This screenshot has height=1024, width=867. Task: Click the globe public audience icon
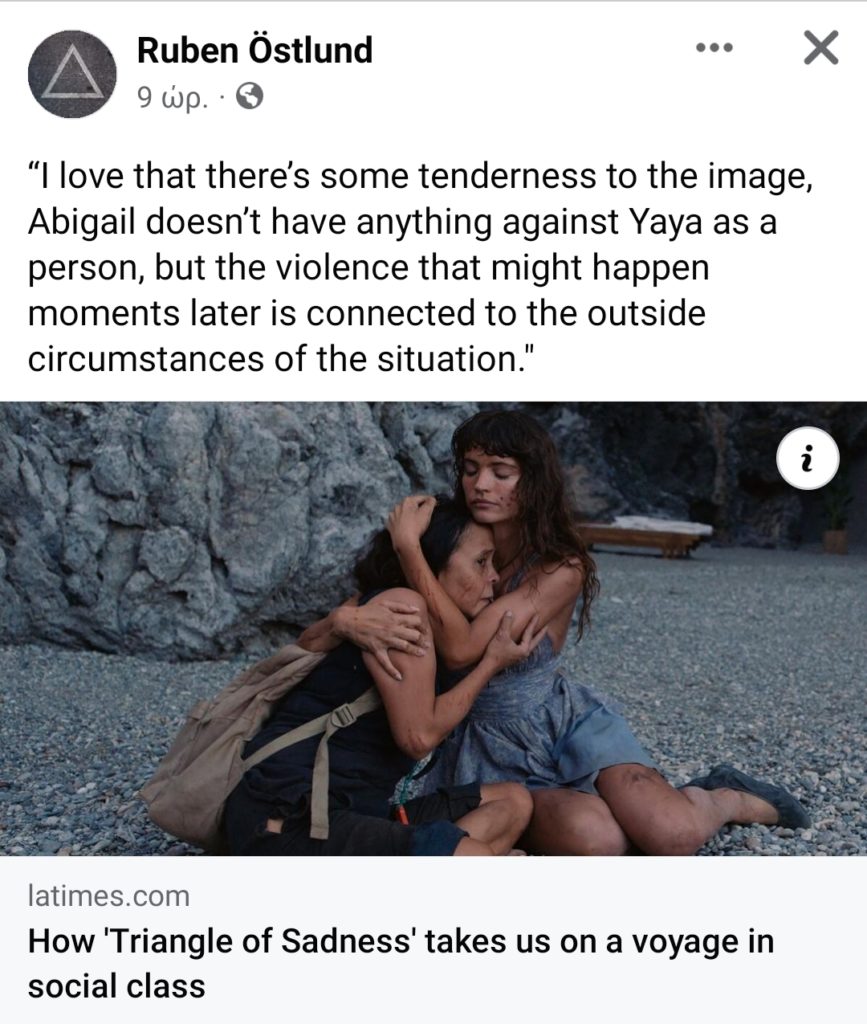249,97
